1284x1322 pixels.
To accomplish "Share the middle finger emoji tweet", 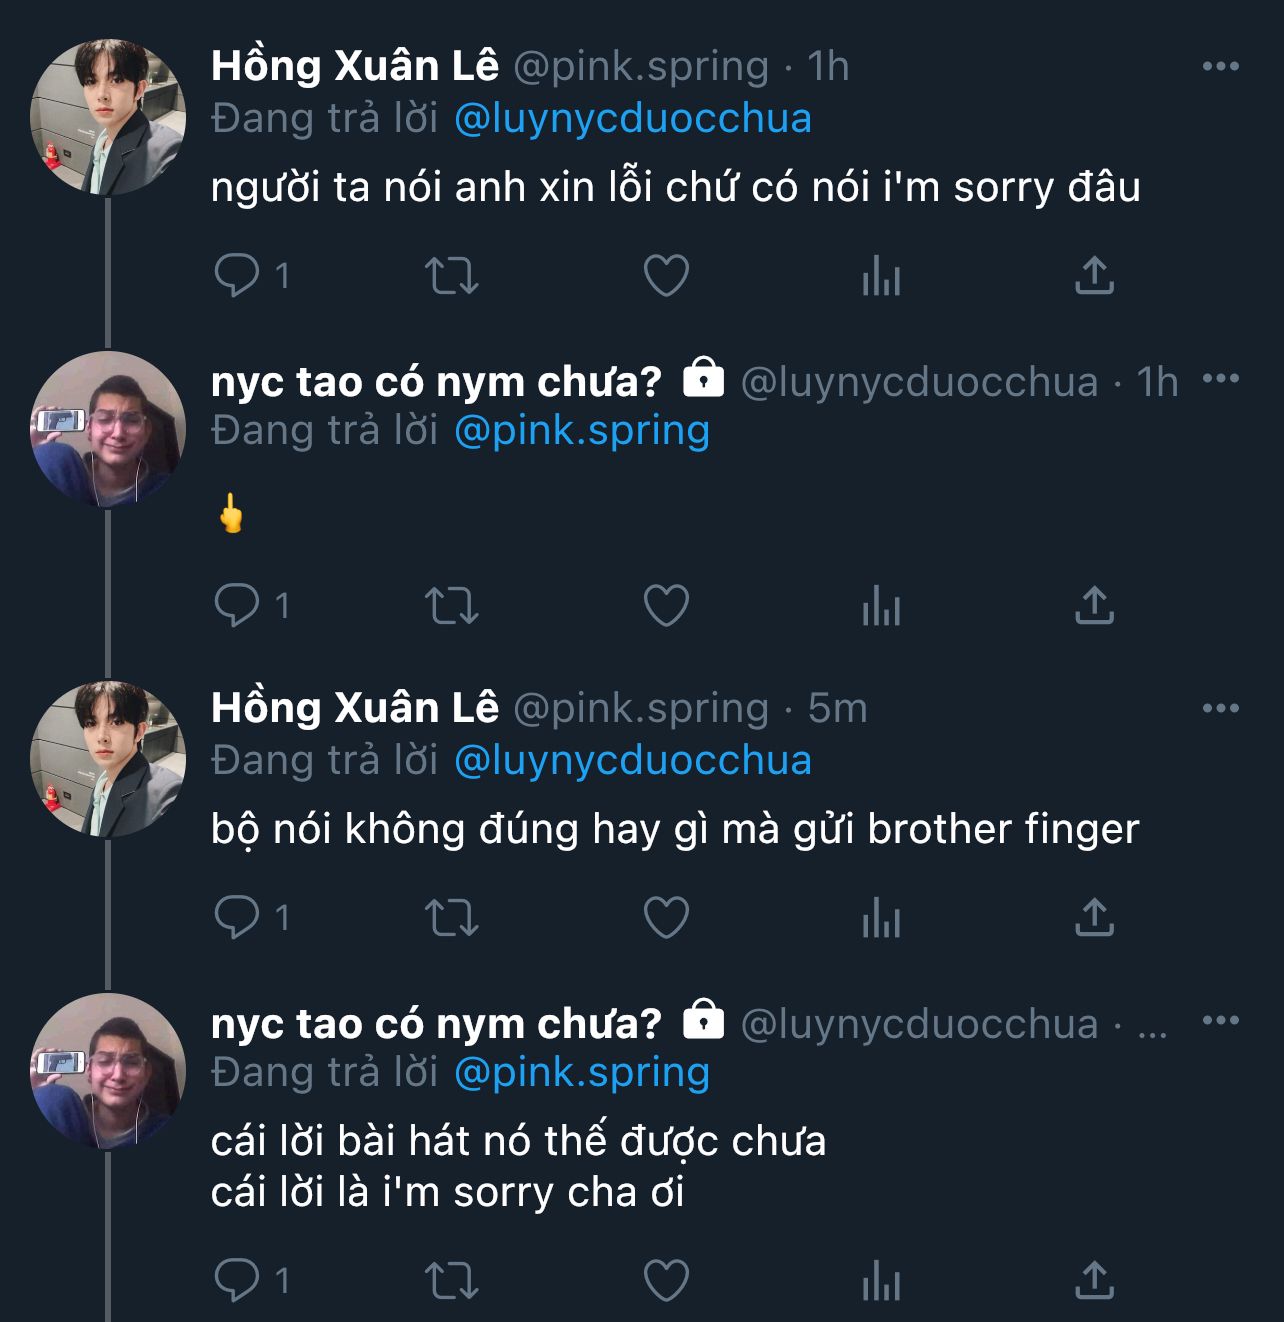I will [1094, 606].
